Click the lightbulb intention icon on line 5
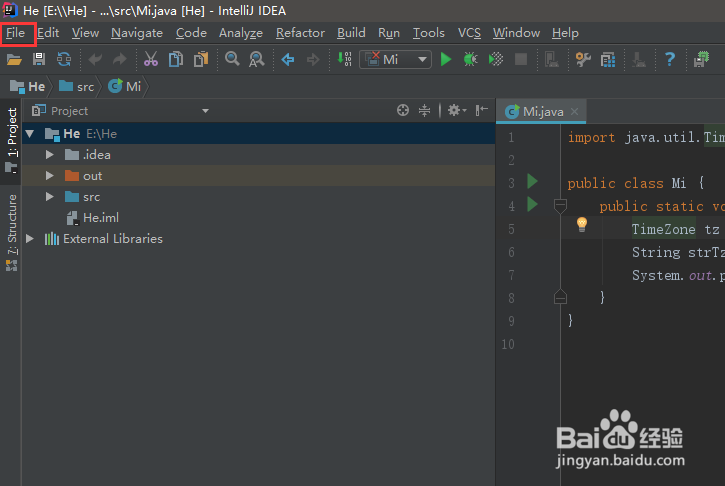725x486 pixels. (x=582, y=225)
